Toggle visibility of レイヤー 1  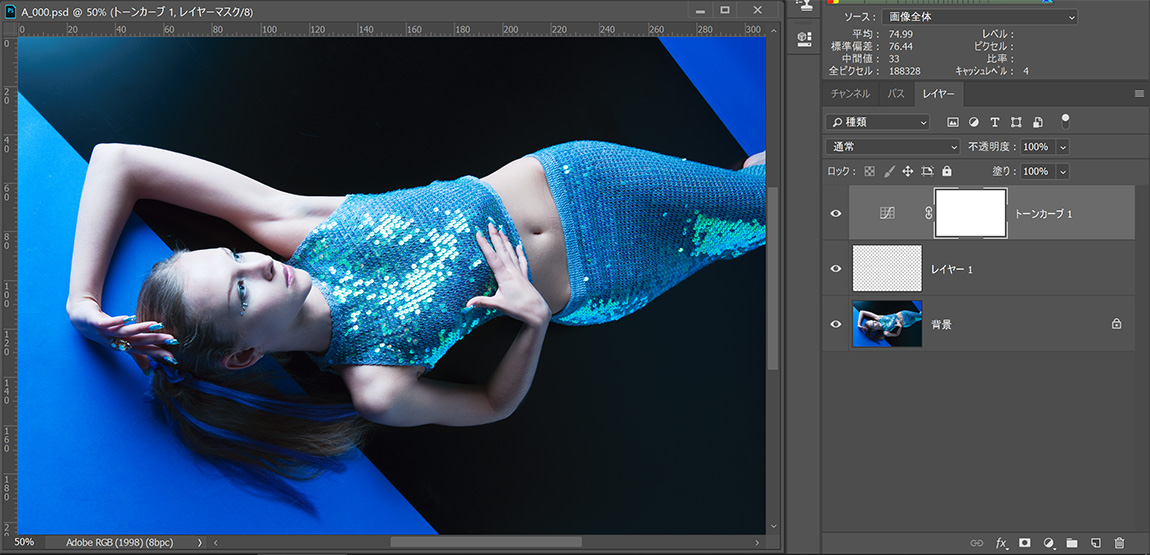point(836,269)
